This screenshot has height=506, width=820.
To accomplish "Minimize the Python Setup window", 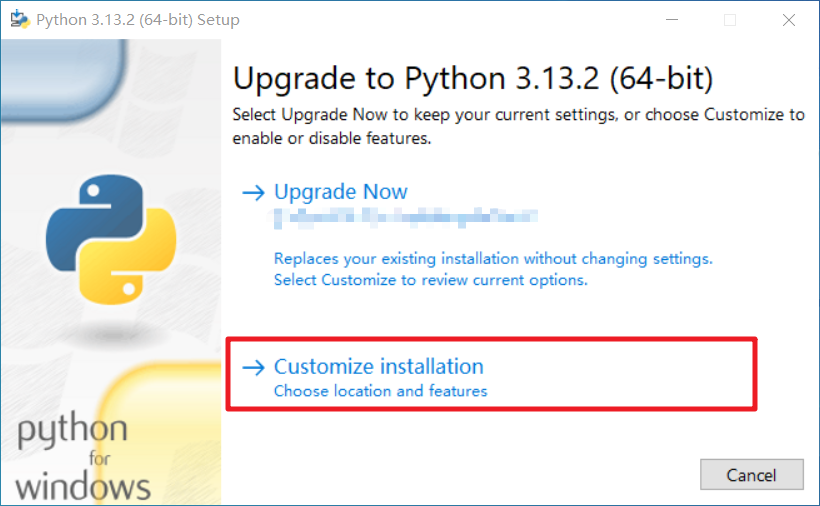I will pos(672,20).
